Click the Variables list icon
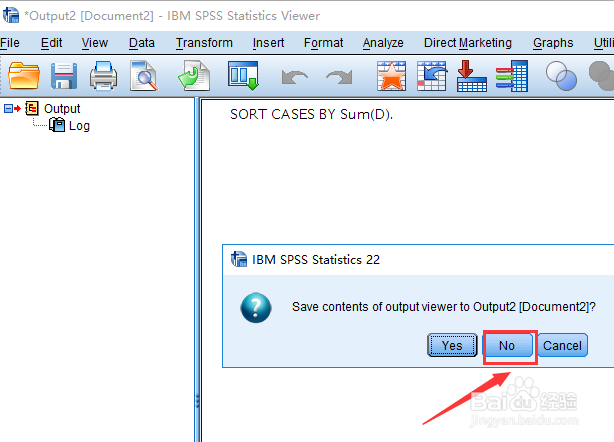Image resolution: width=614 pixels, height=442 pixels. [512, 76]
